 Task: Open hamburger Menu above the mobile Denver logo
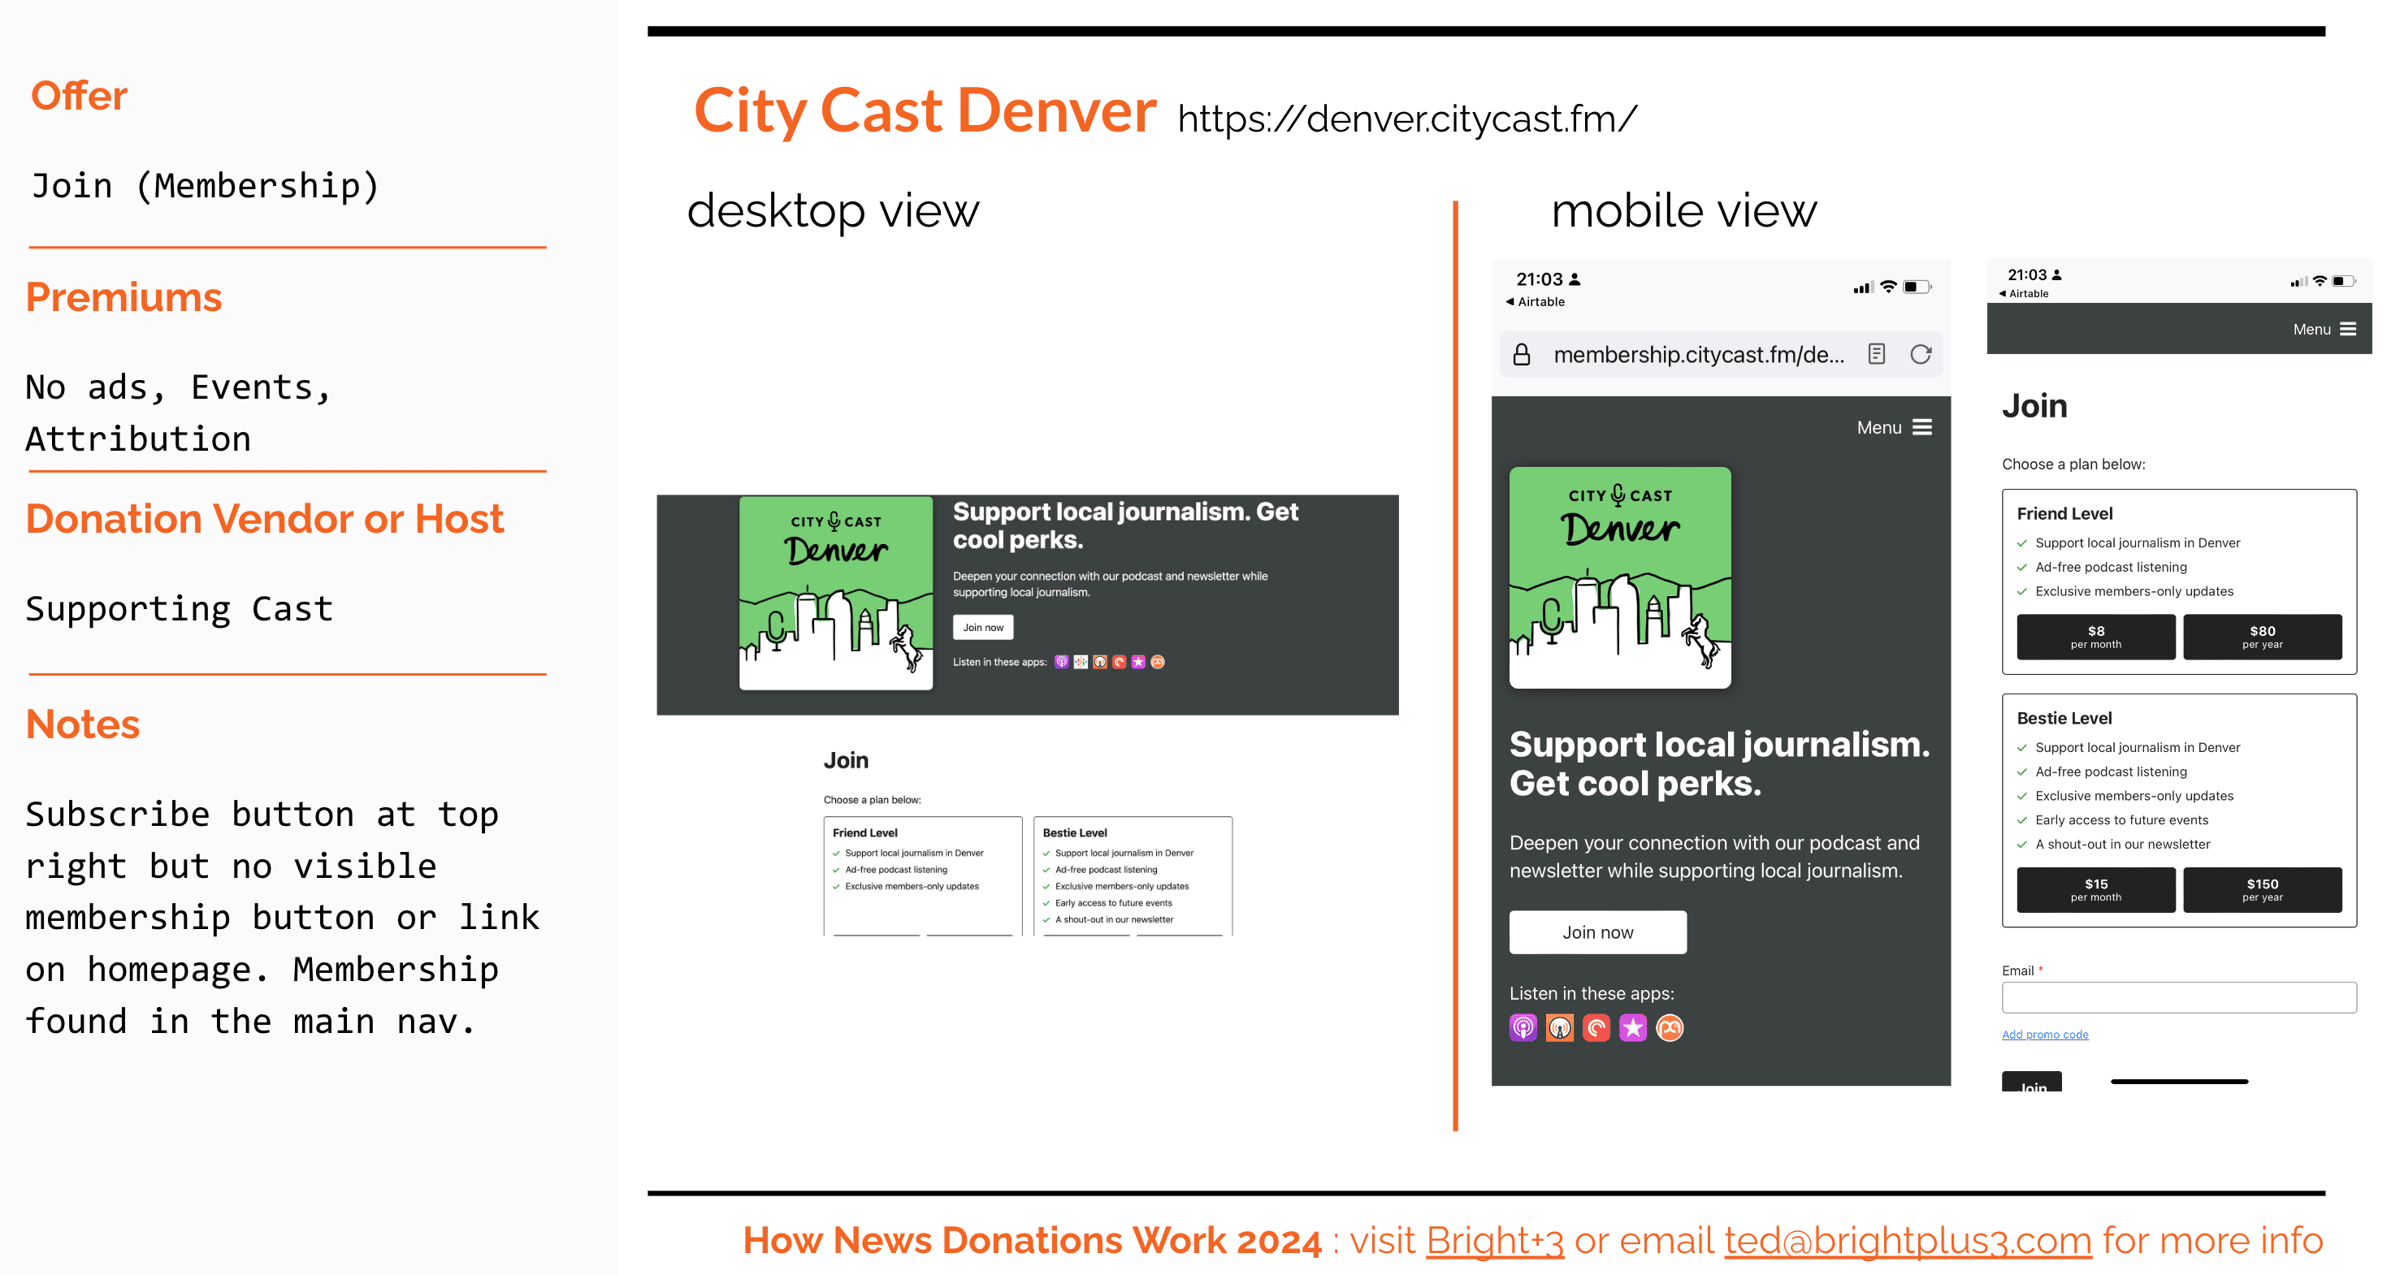pyautogui.click(x=1894, y=428)
